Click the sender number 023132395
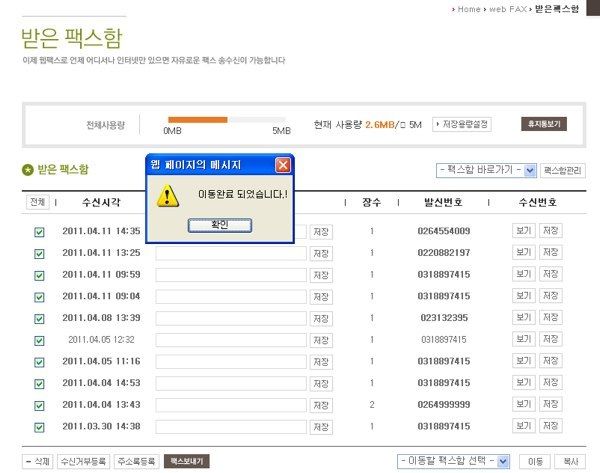 click(444, 318)
